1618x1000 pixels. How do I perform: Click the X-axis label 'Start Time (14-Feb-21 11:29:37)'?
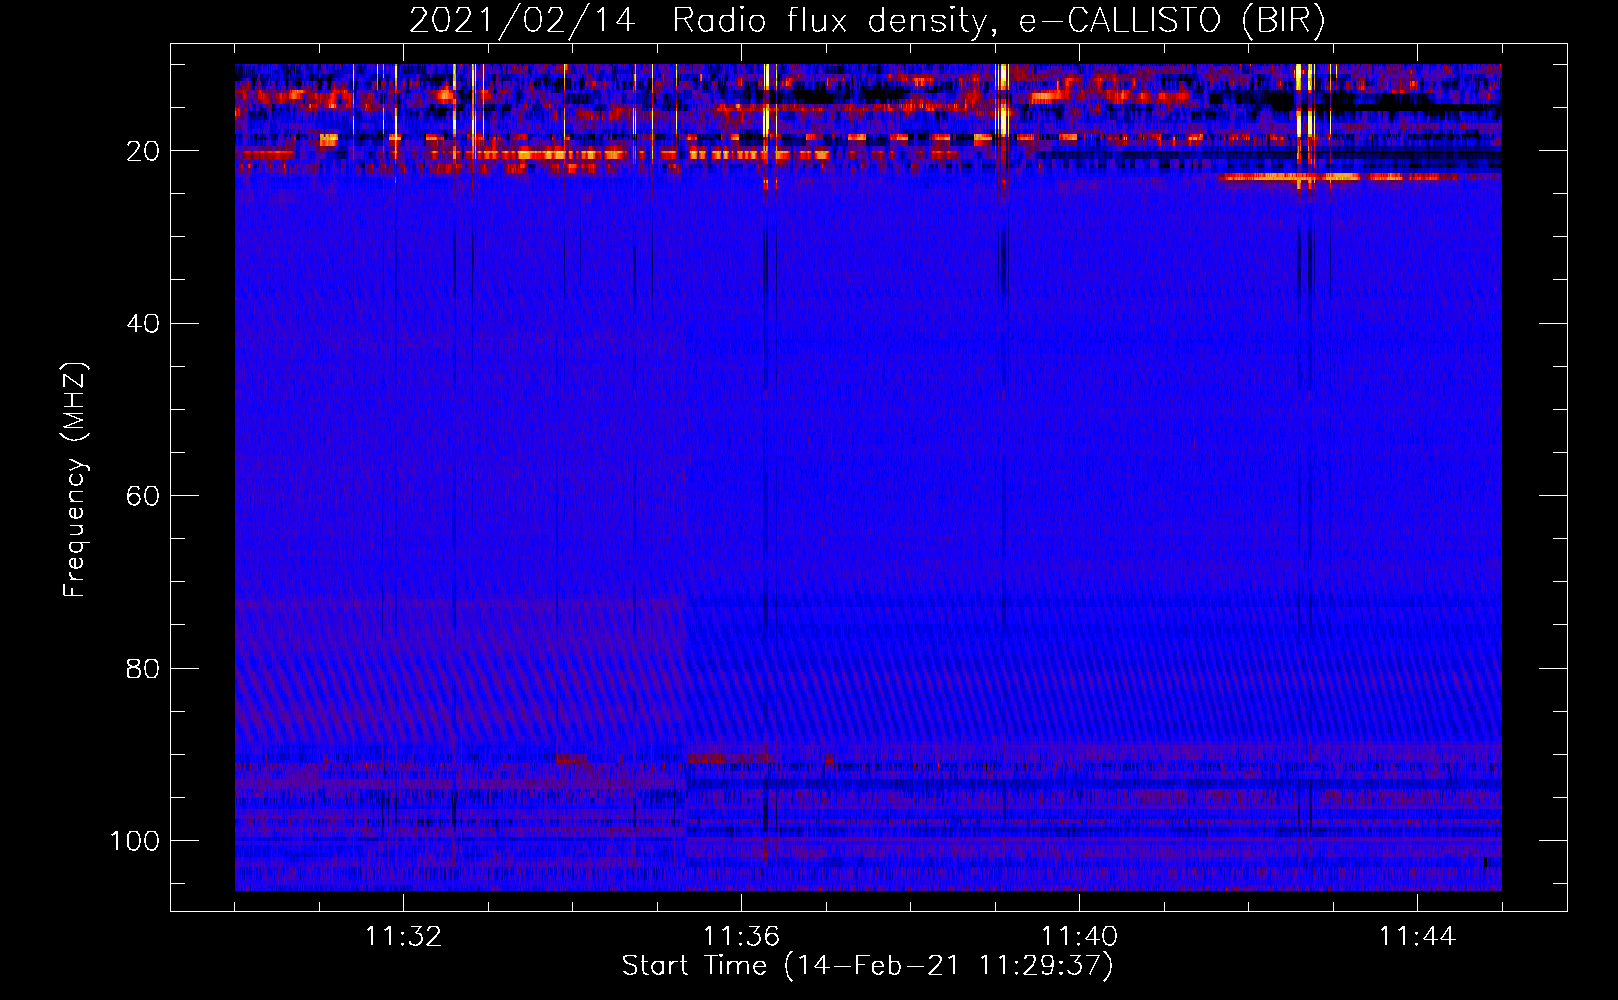point(867,966)
